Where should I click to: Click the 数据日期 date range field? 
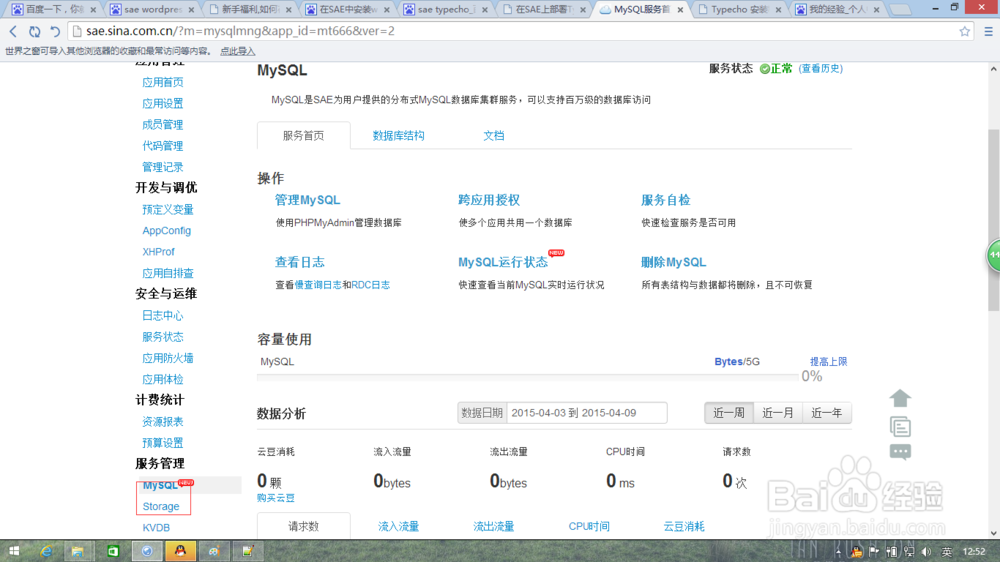click(587, 413)
